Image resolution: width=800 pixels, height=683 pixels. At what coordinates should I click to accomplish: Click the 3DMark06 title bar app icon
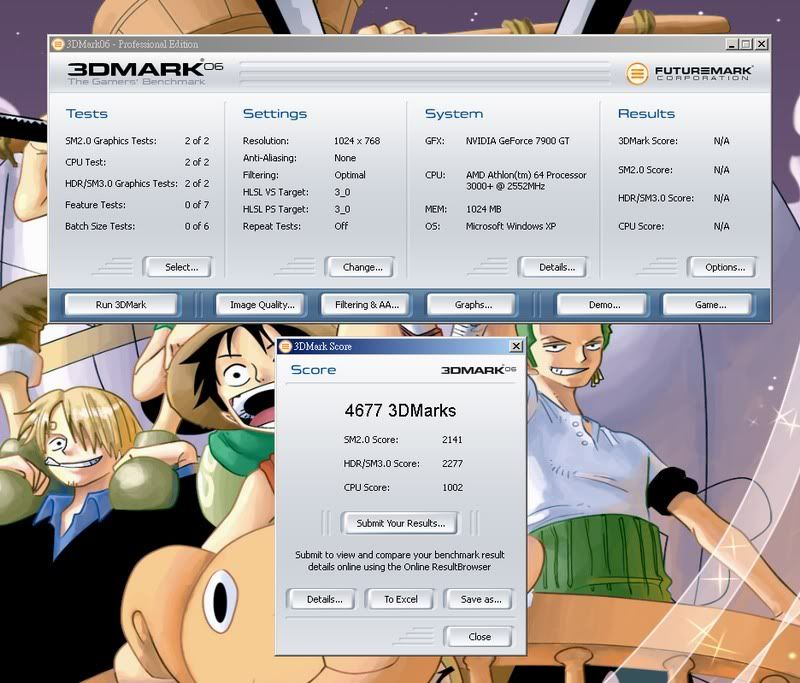[58, 44]
